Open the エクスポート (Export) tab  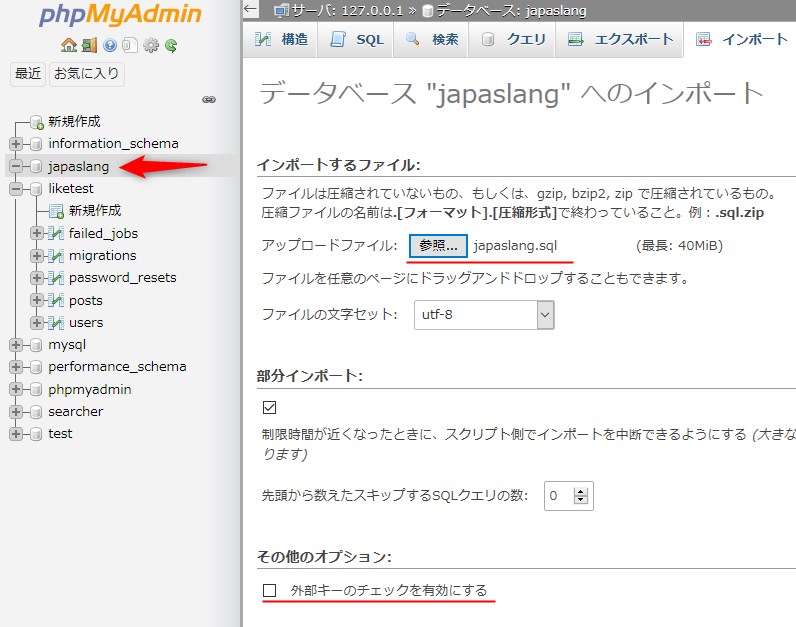(620, 40)
